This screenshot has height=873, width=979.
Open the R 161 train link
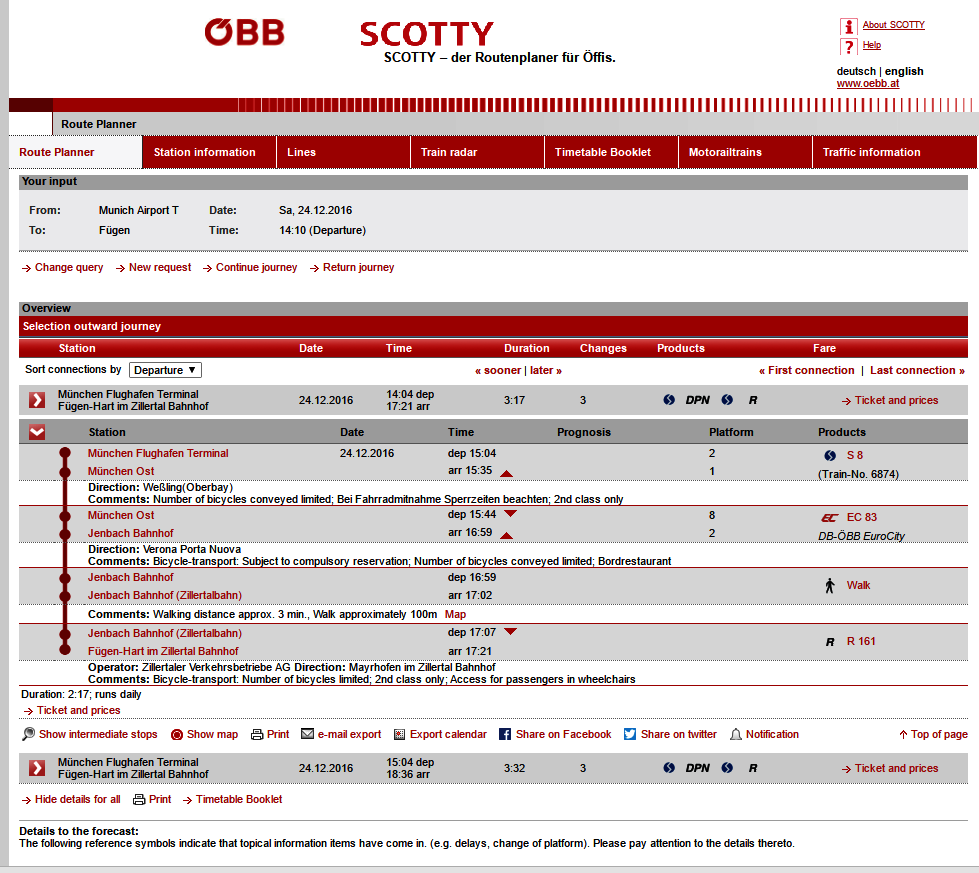pyautogui.click(x=861, y=641)
